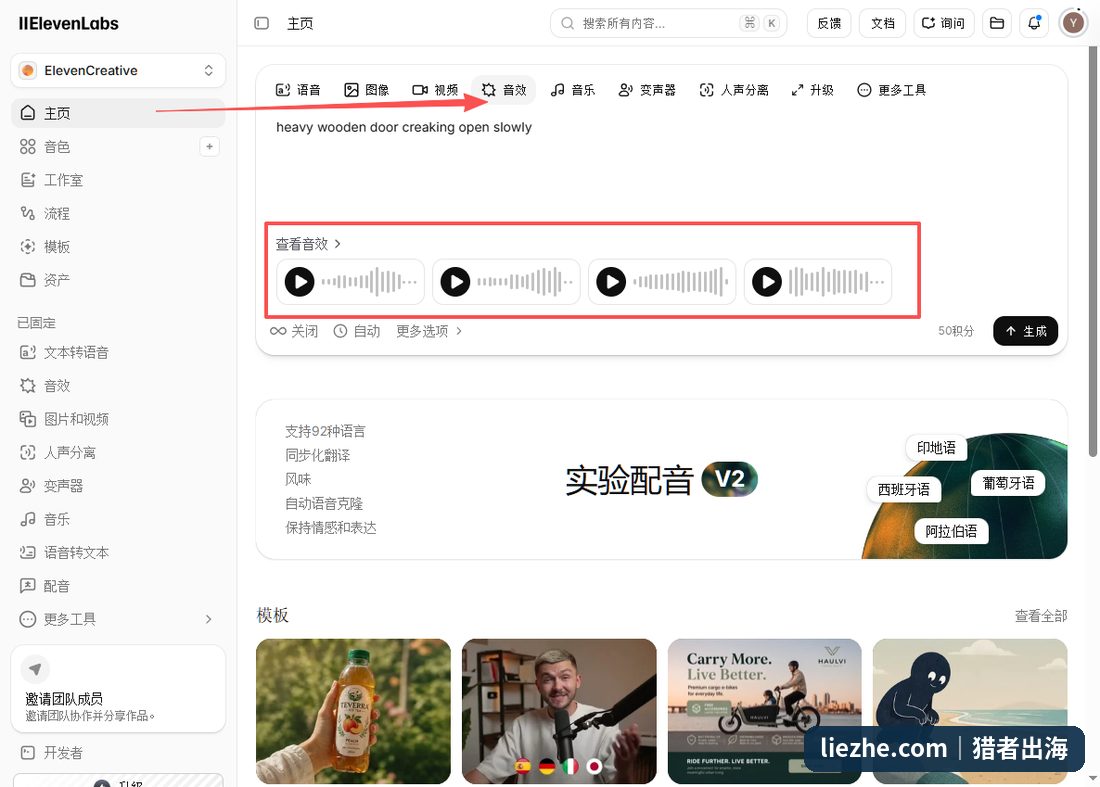Image resolution: width=1100 pixels, height=787 pixels.
Task: Open pinned 音效 sidebar item
Action: tap(118, 386)
